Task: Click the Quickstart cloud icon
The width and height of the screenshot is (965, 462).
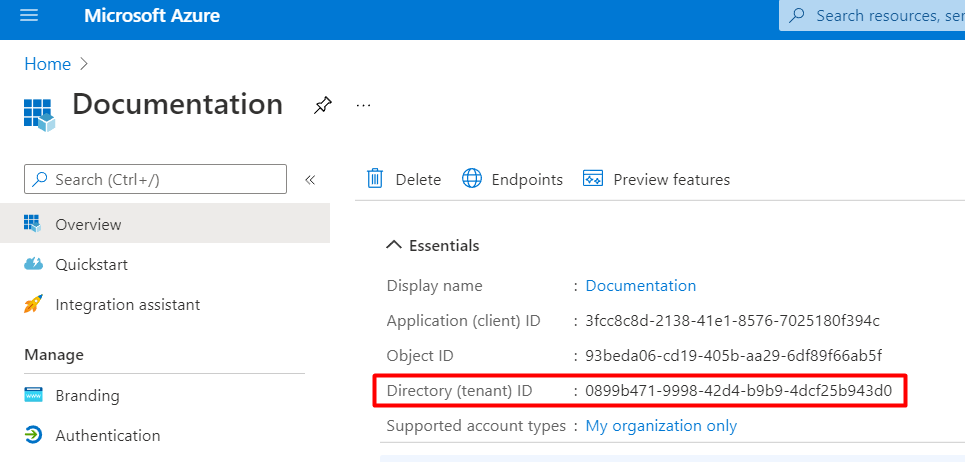Action: coord(33,265)
